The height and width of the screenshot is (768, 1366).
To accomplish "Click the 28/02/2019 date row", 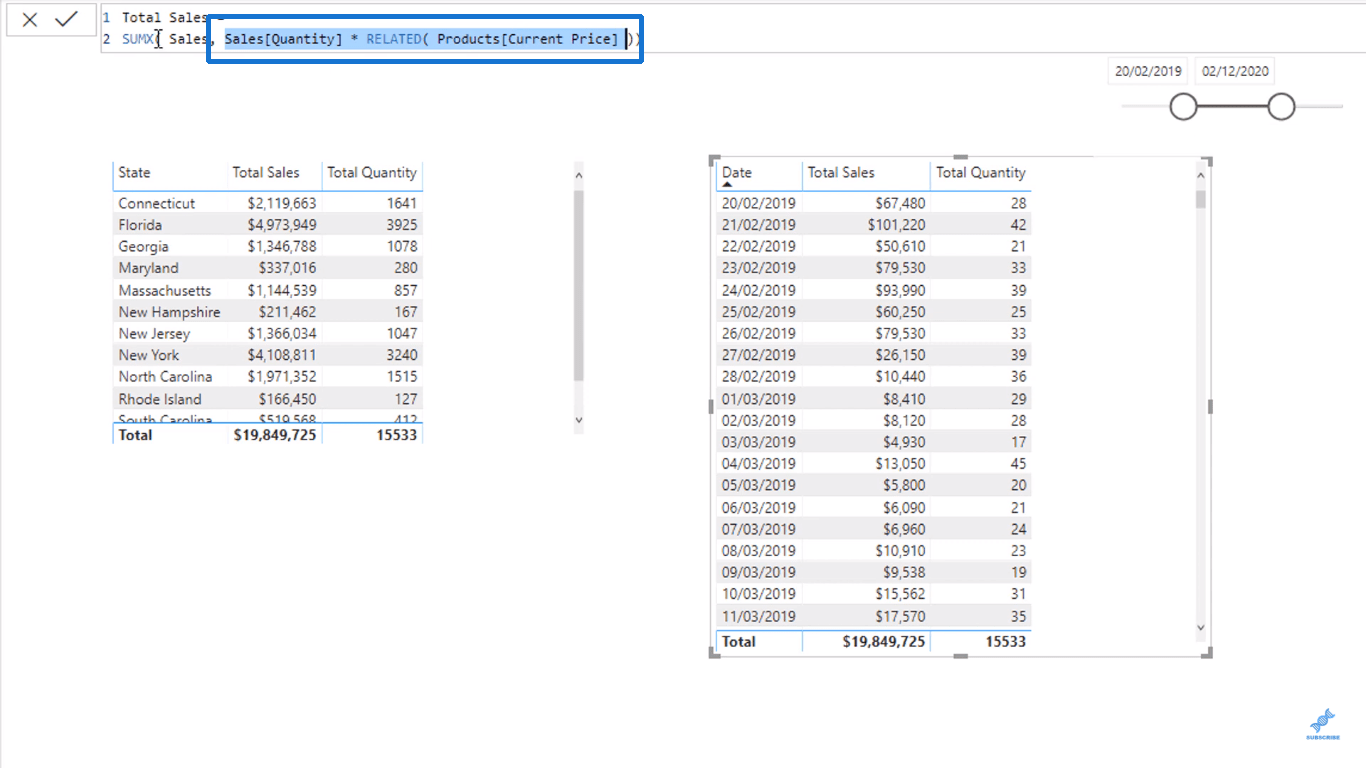I will pos(874,377).
